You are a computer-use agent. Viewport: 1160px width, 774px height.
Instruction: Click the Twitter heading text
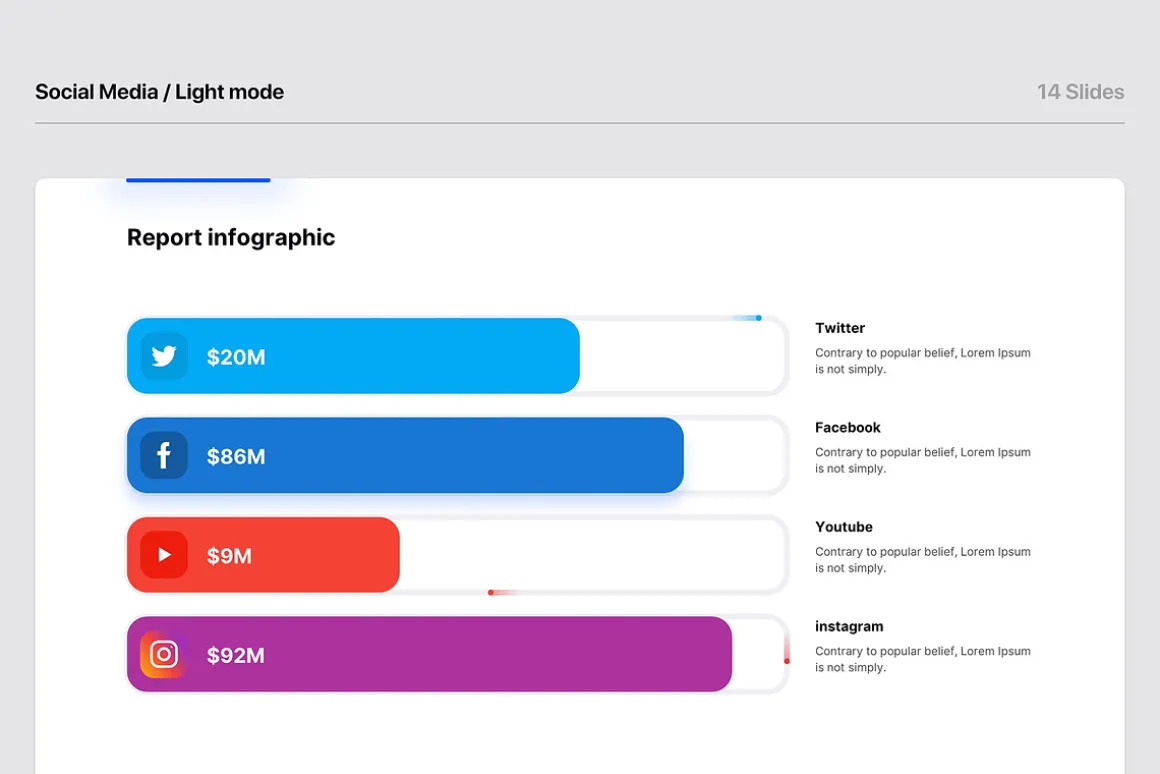[840, 328]
